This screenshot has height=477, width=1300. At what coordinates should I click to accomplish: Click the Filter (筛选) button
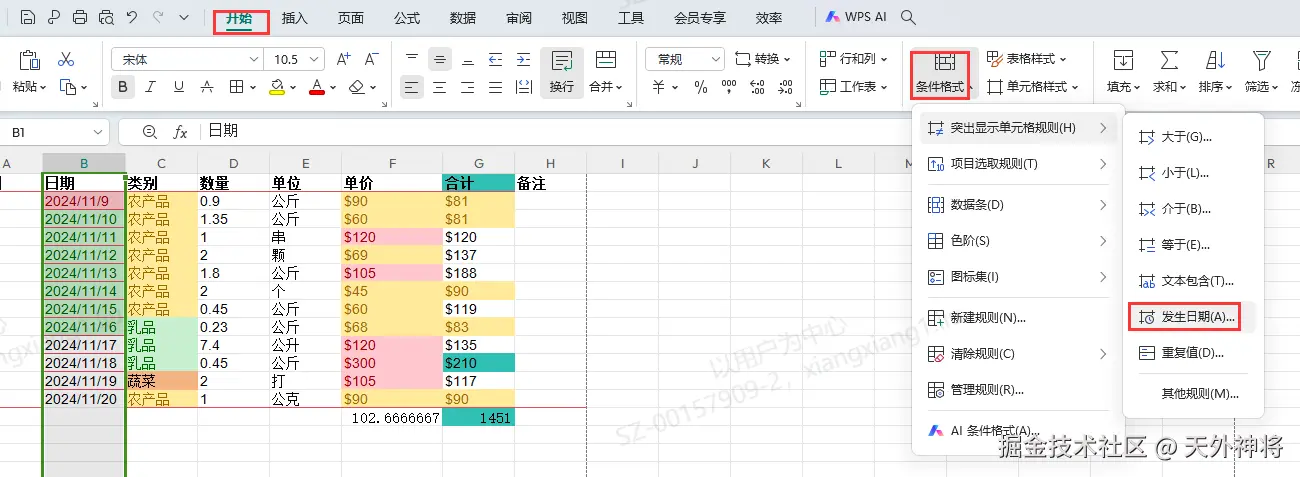(x=1260, y=73)
